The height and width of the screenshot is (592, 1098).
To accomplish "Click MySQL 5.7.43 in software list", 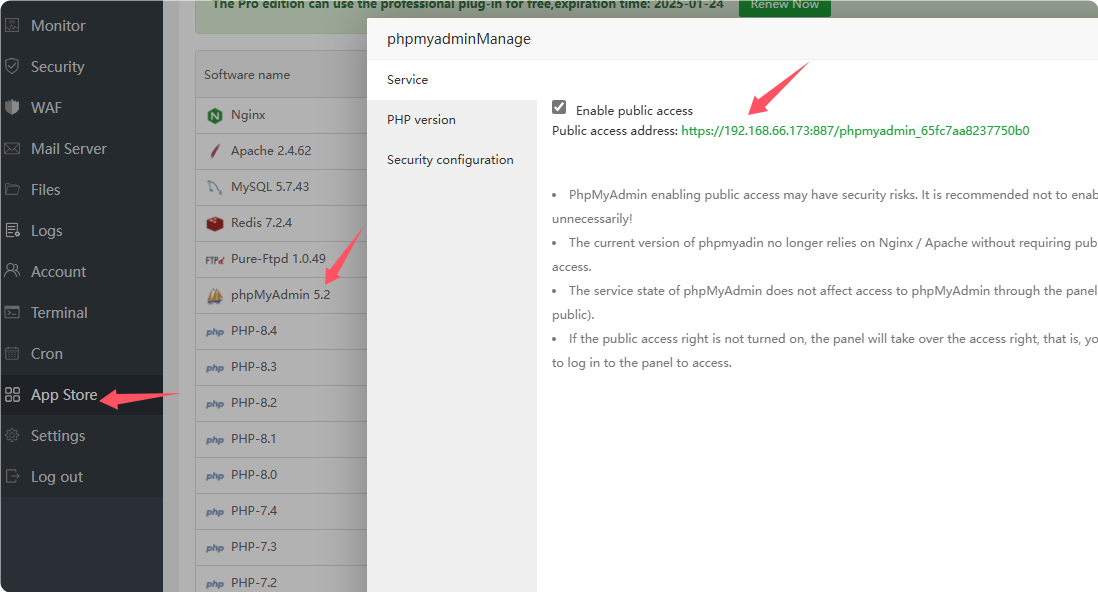I will pyautogui.click(x=270, y=186).
